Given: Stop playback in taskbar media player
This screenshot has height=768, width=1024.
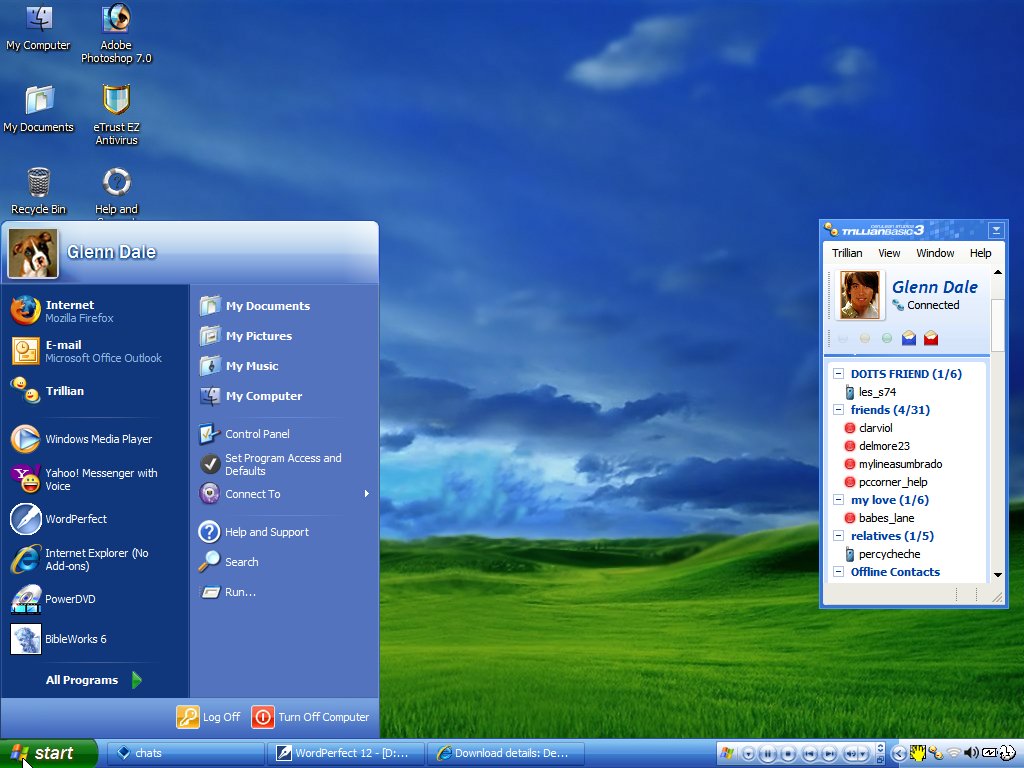Looking at the screenshot, I should (788, 754).
